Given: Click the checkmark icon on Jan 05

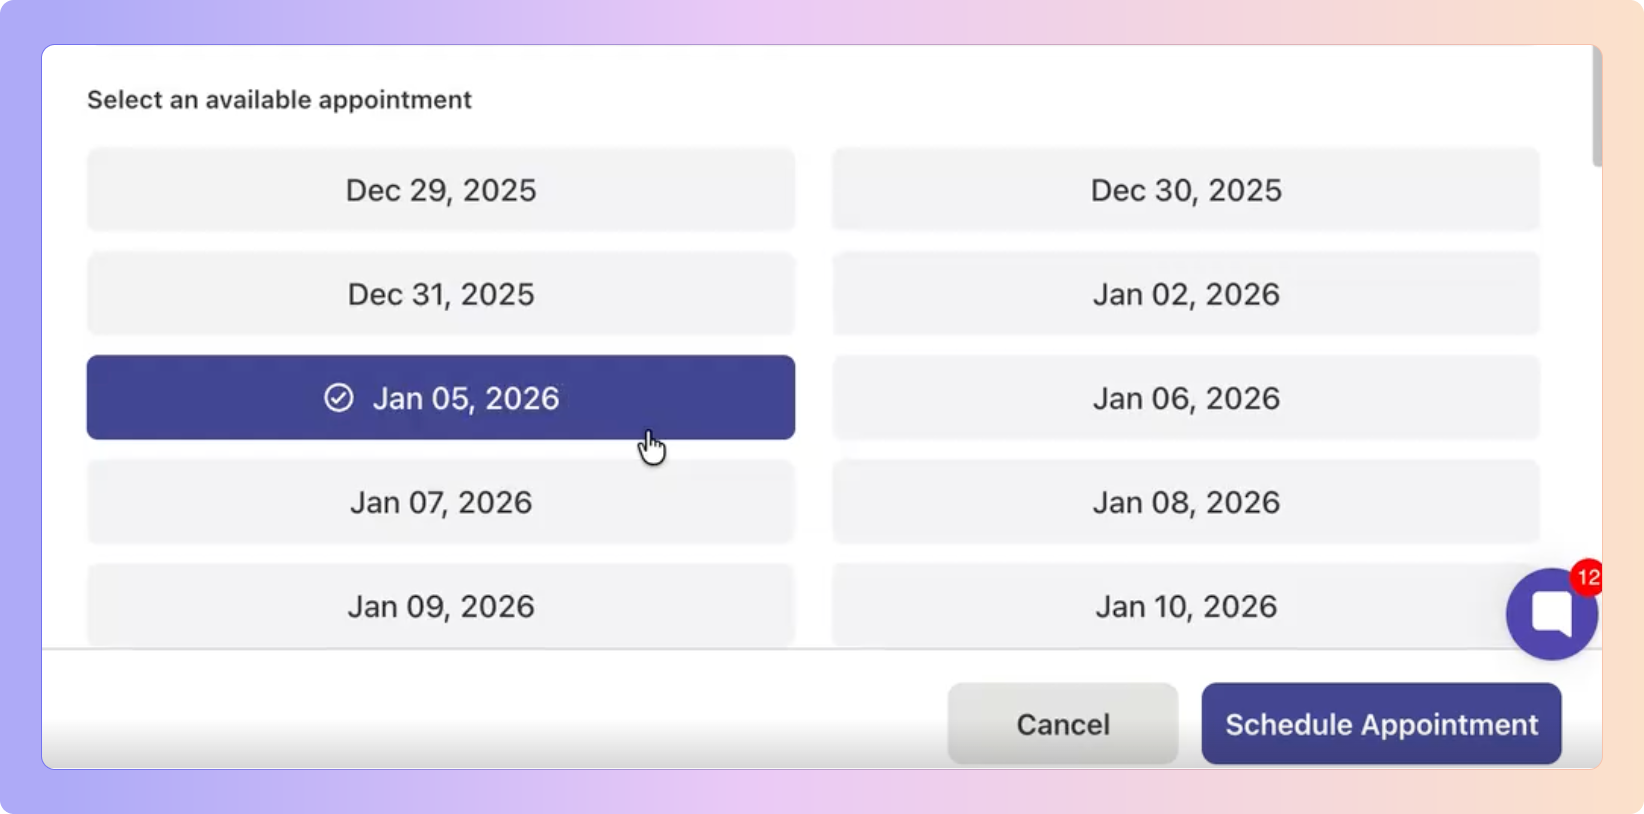Looking at the screenshot, I should click(339, 398).
